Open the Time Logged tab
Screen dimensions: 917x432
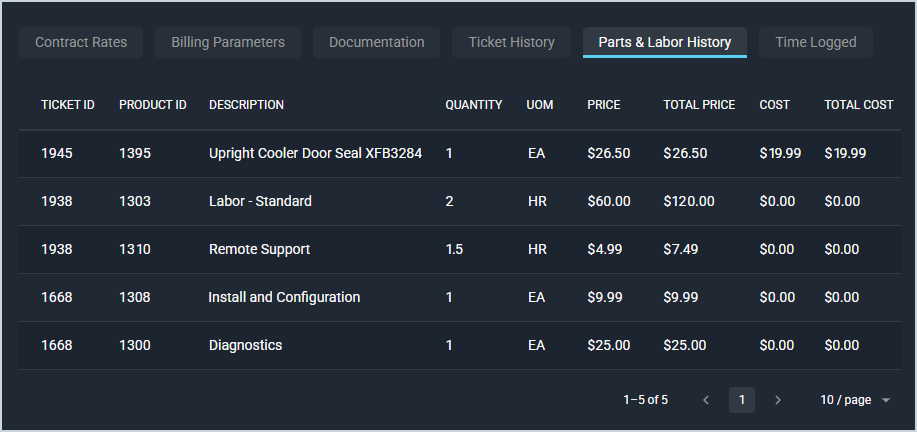(x=816, y=42)
